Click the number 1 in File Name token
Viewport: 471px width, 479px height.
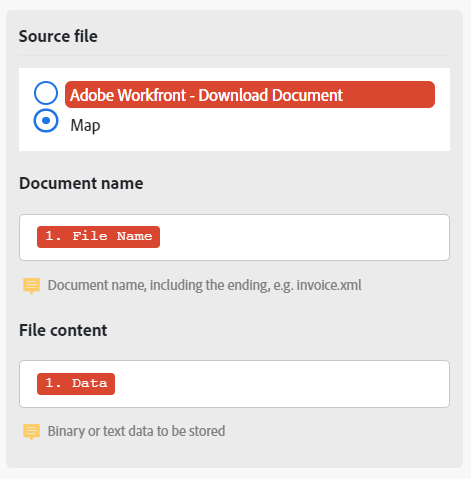(49, 236)
